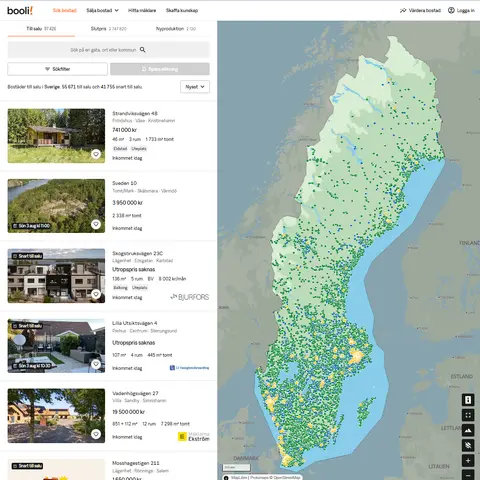Save Vadenhögsvägen 27 with heart icon

click(x=96, y=434)
